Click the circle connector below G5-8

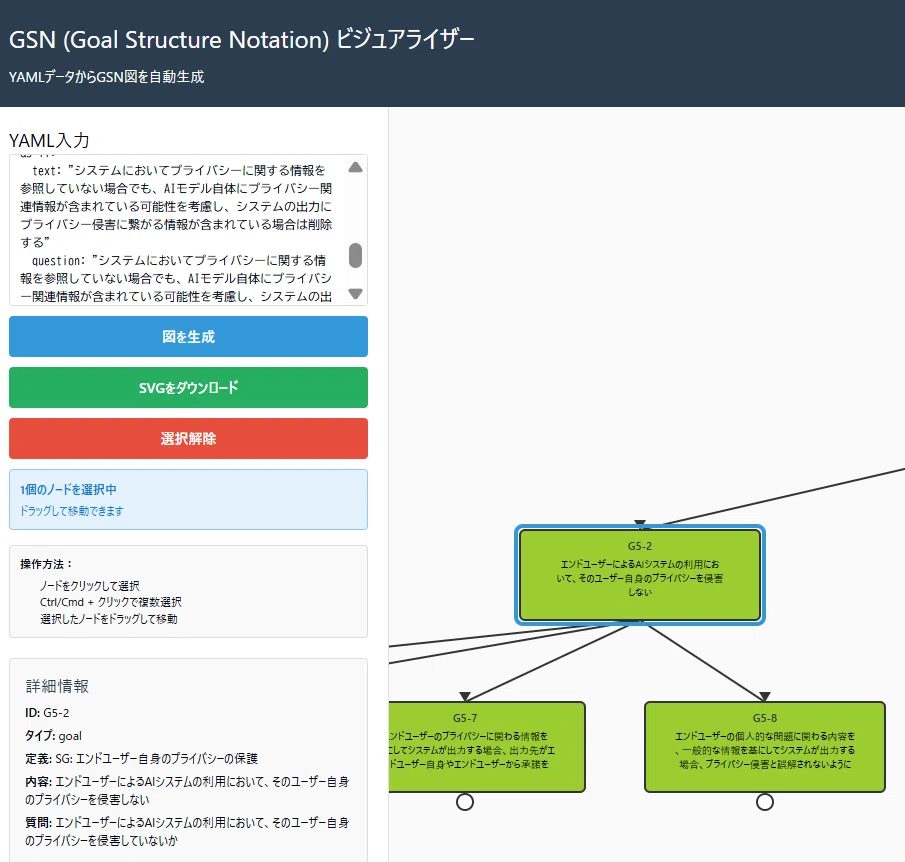point(765,802)
